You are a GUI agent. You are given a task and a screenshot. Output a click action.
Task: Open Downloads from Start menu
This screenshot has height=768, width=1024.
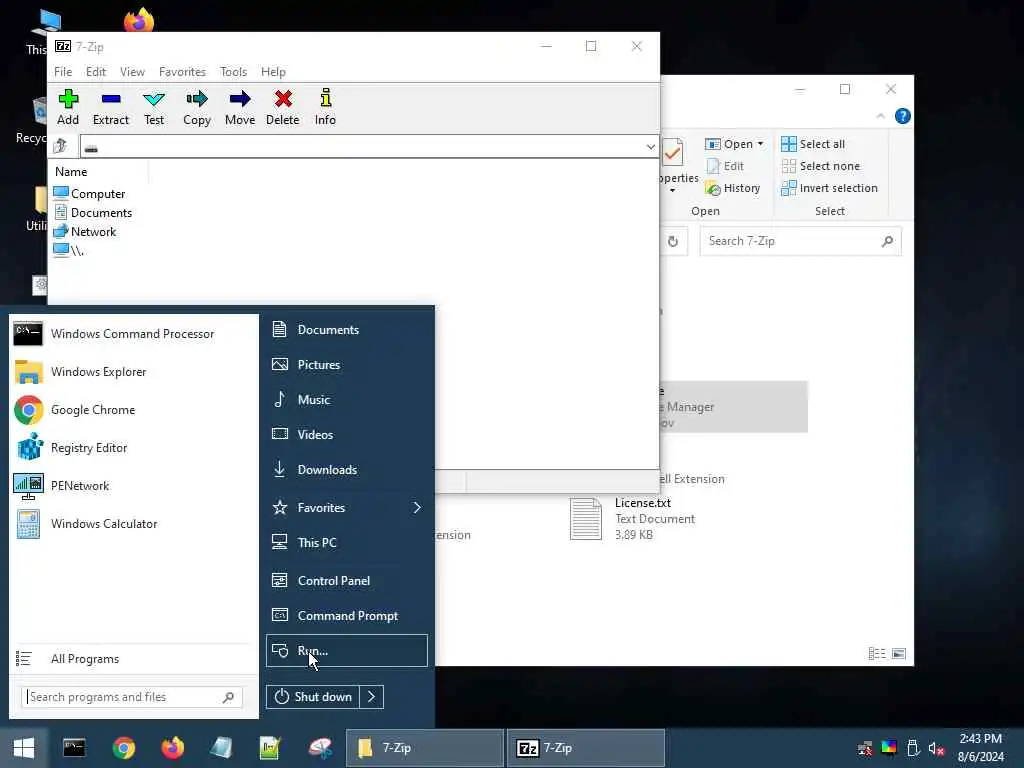346,470
